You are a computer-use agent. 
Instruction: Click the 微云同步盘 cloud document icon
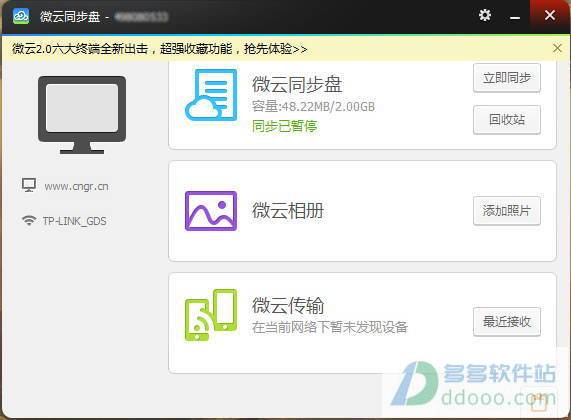click(x=211, y=95)
